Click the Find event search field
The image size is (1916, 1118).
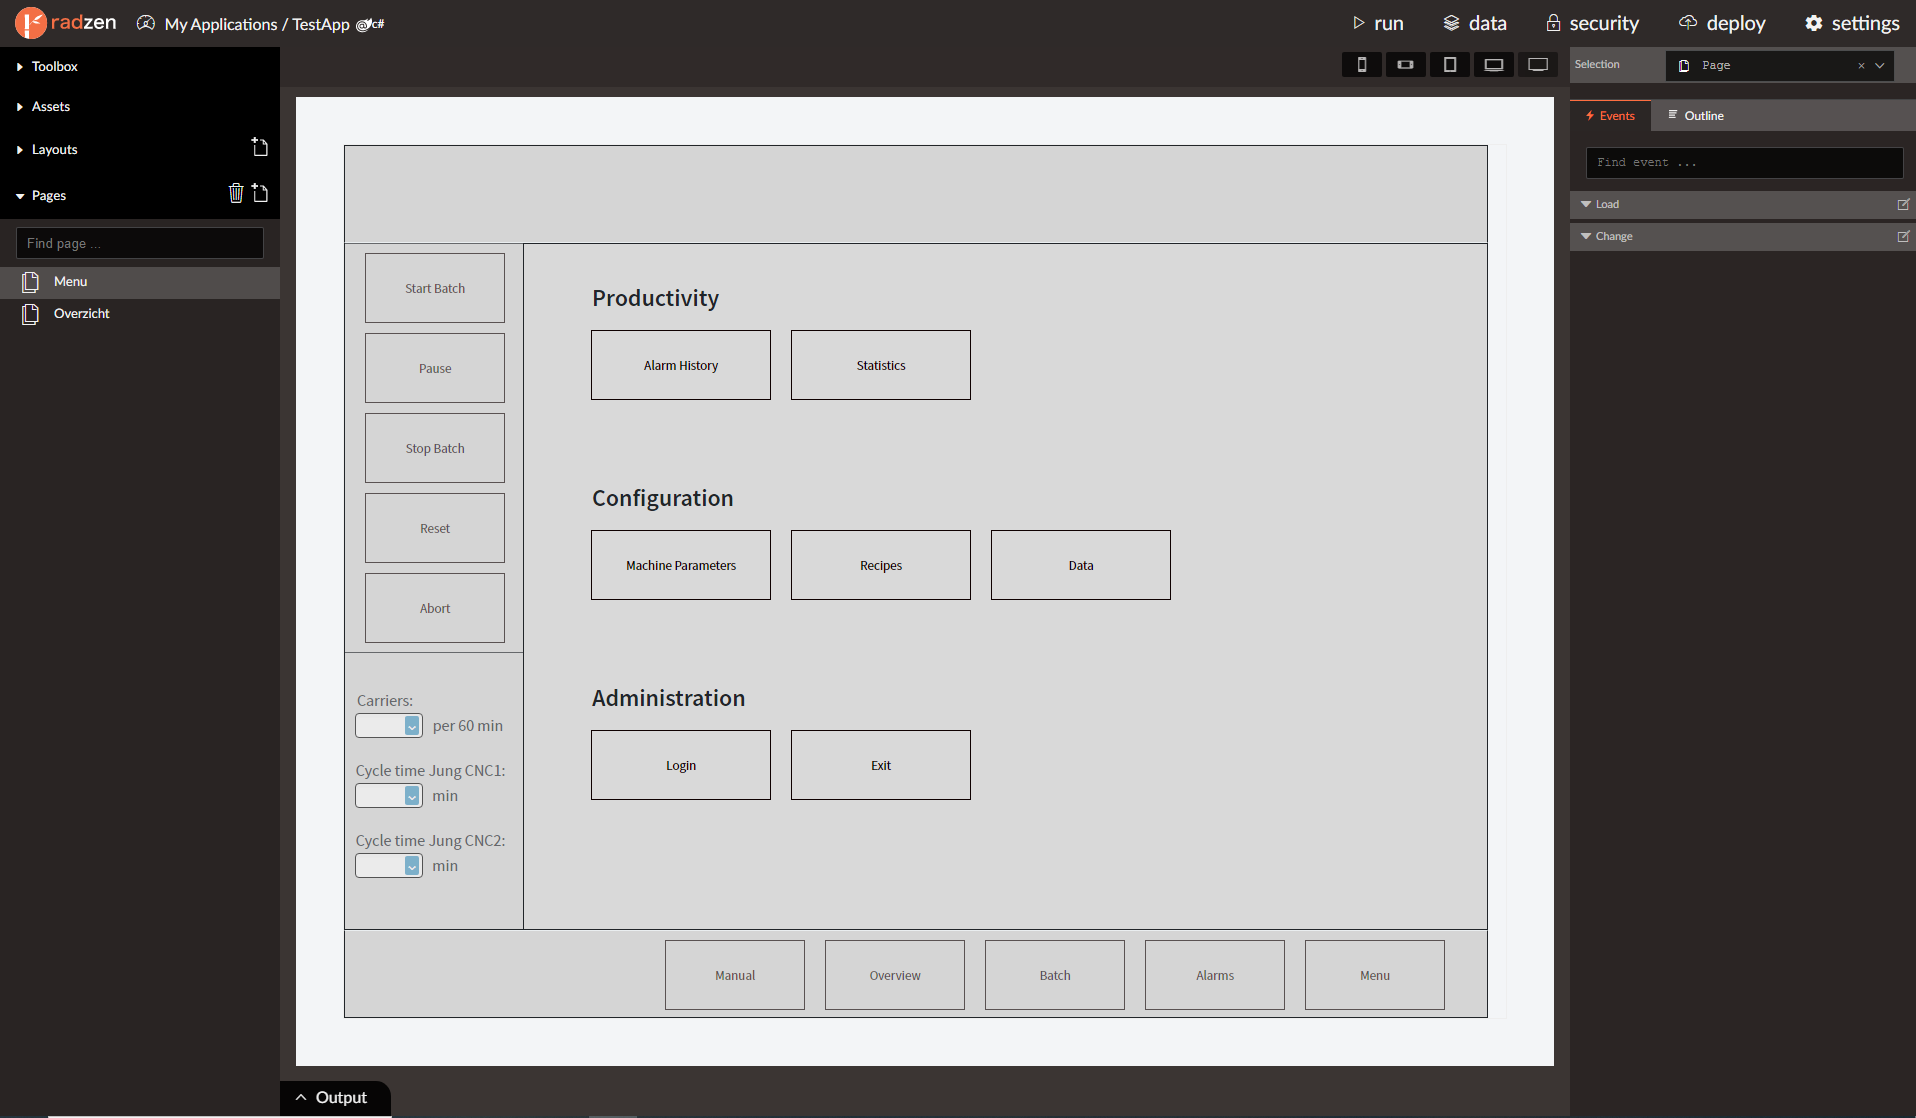click(x=1744, y=162)
